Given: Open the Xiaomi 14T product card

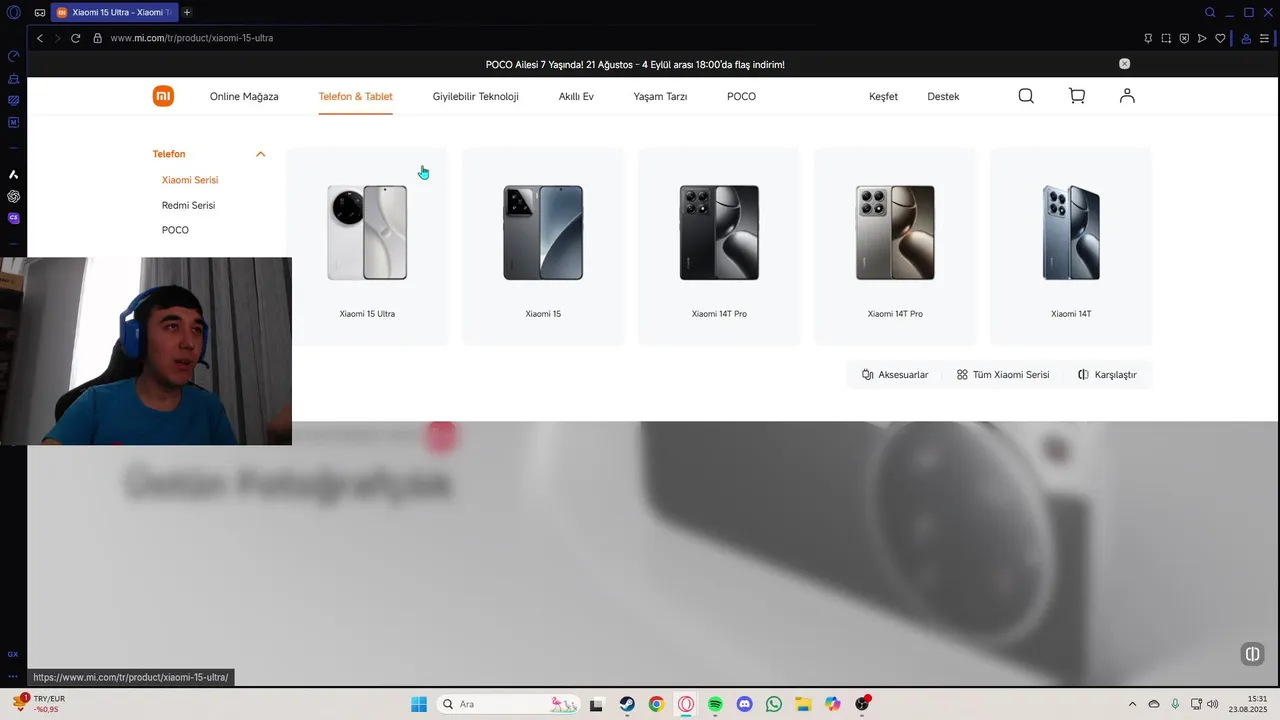Looking at the screenshot, I should click(x=1071, y=247).
